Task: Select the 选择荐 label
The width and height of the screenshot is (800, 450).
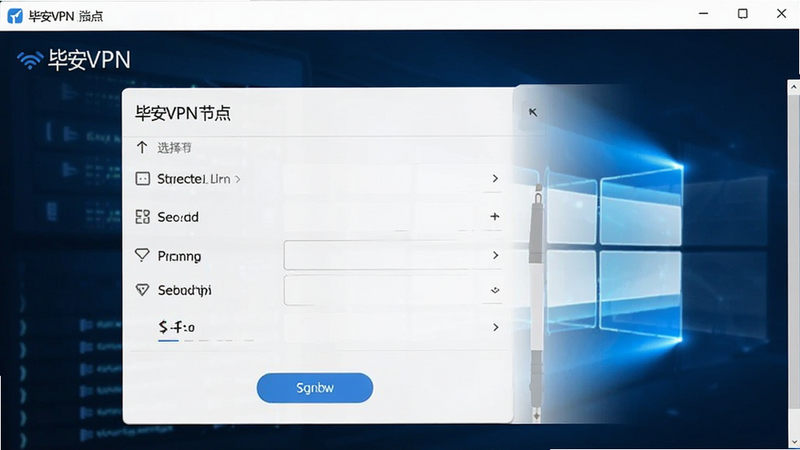Action: [x=174, y=148]
